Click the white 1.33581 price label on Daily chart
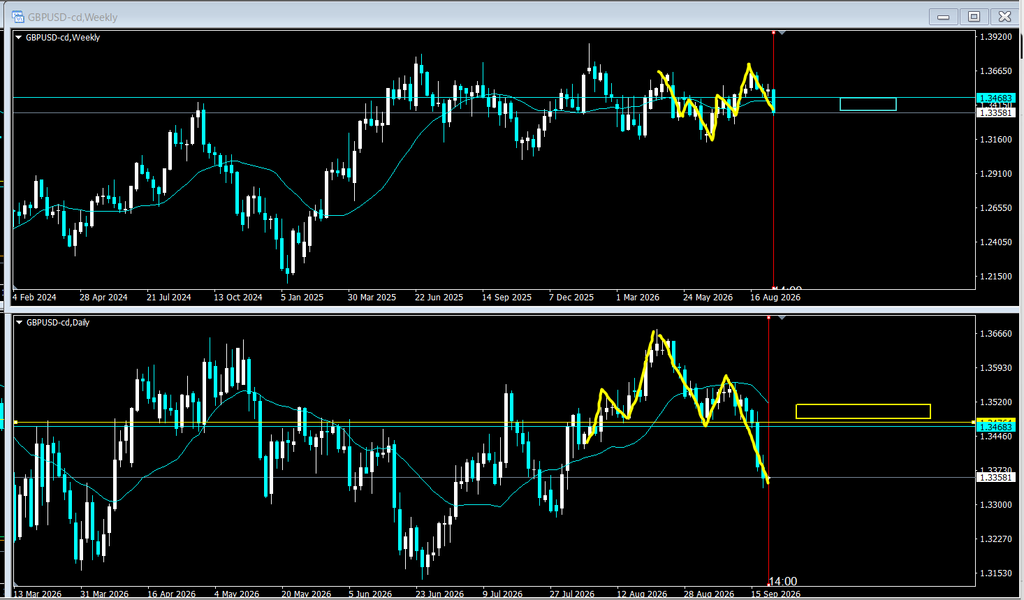Viewport: 1024px width, 600px height. [x=996, y=477]
